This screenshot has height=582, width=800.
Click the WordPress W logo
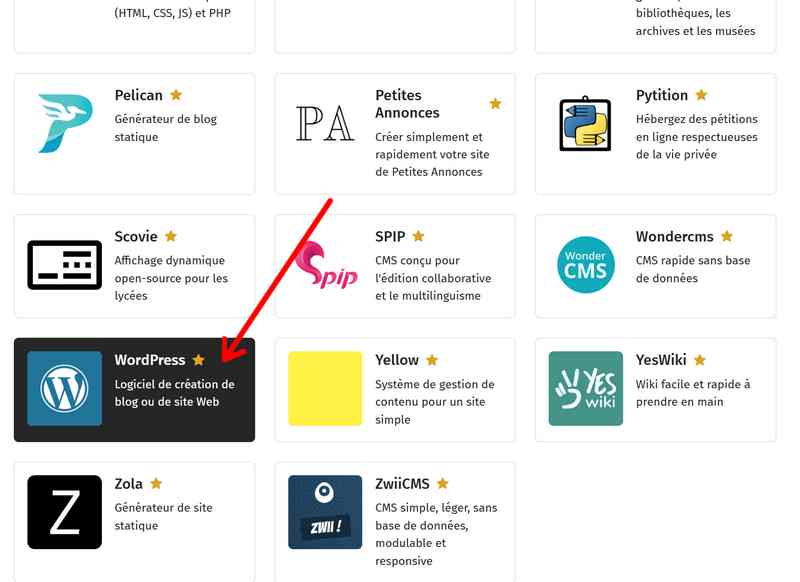65,388
